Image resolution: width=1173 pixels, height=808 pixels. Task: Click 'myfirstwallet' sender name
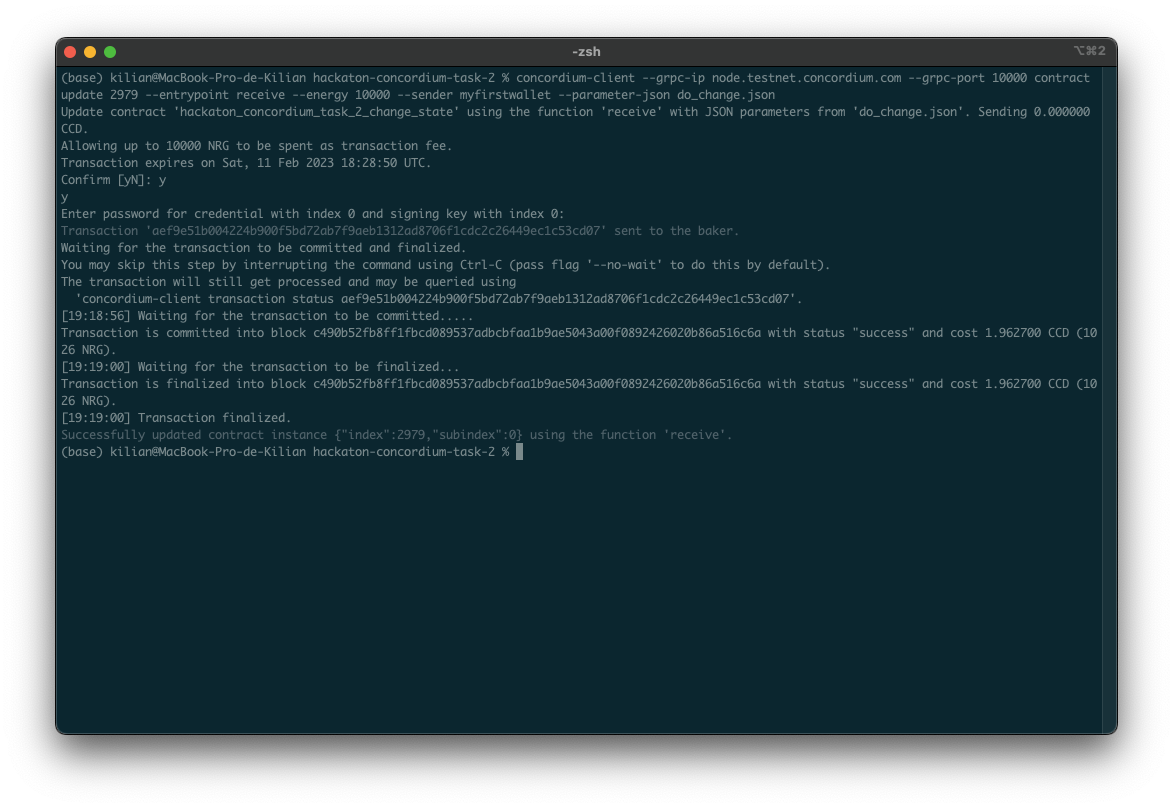tap(505, 95)
